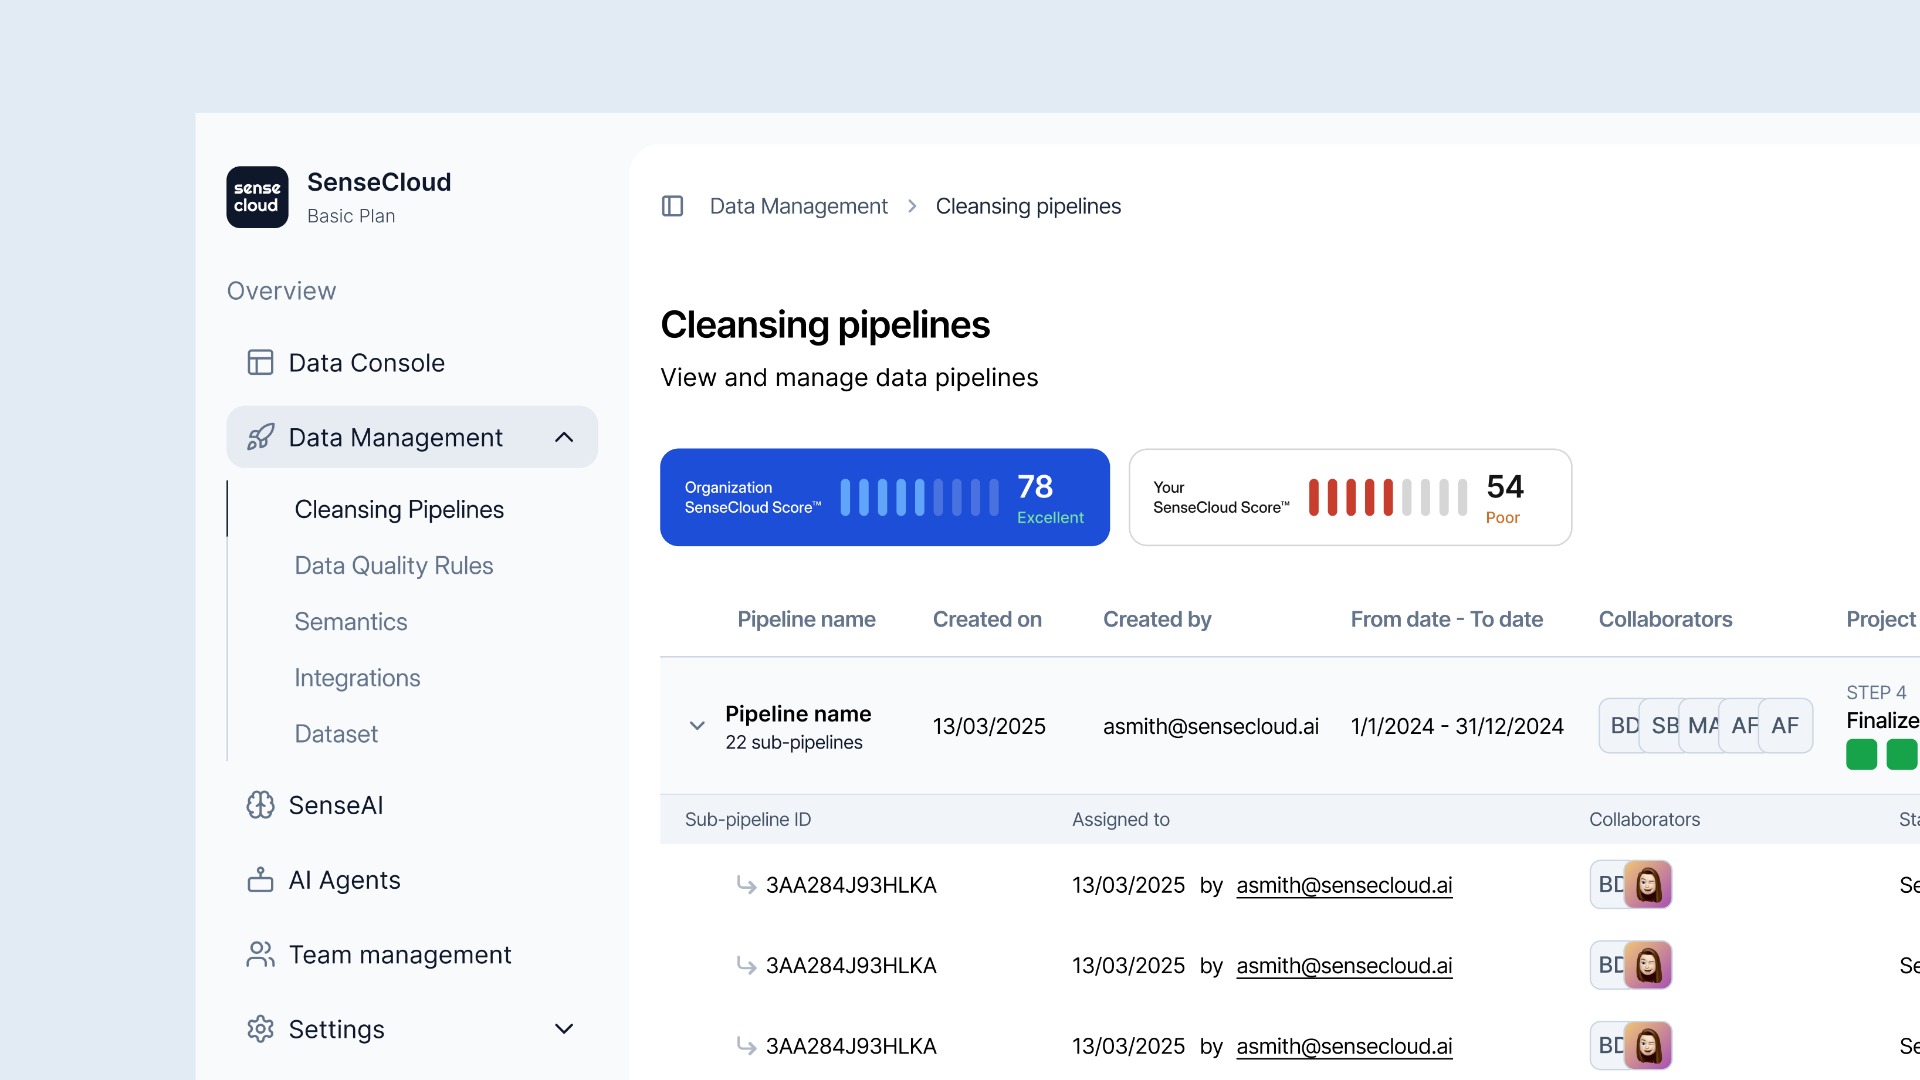
Task: Click the personal score red bar meter
Action: click(x=1388, y=497)
